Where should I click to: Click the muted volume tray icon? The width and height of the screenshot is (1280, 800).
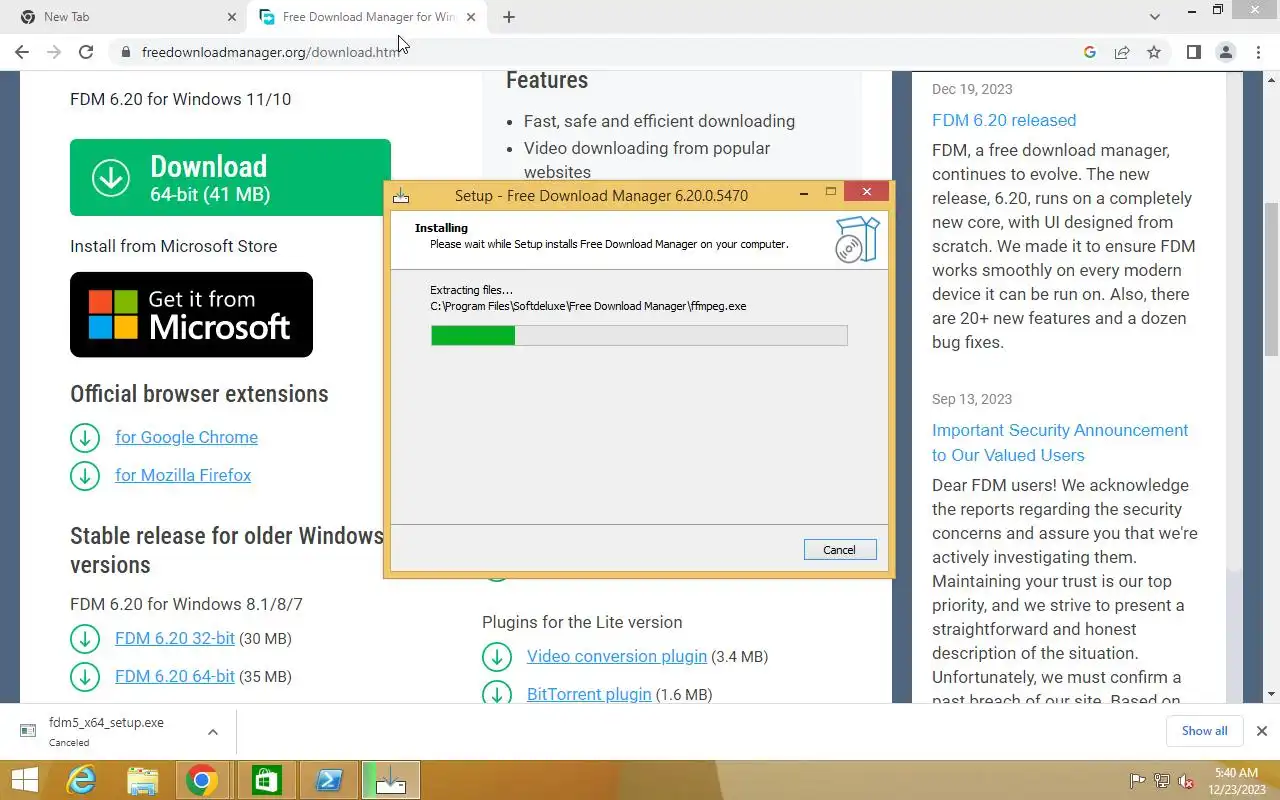1187,781
